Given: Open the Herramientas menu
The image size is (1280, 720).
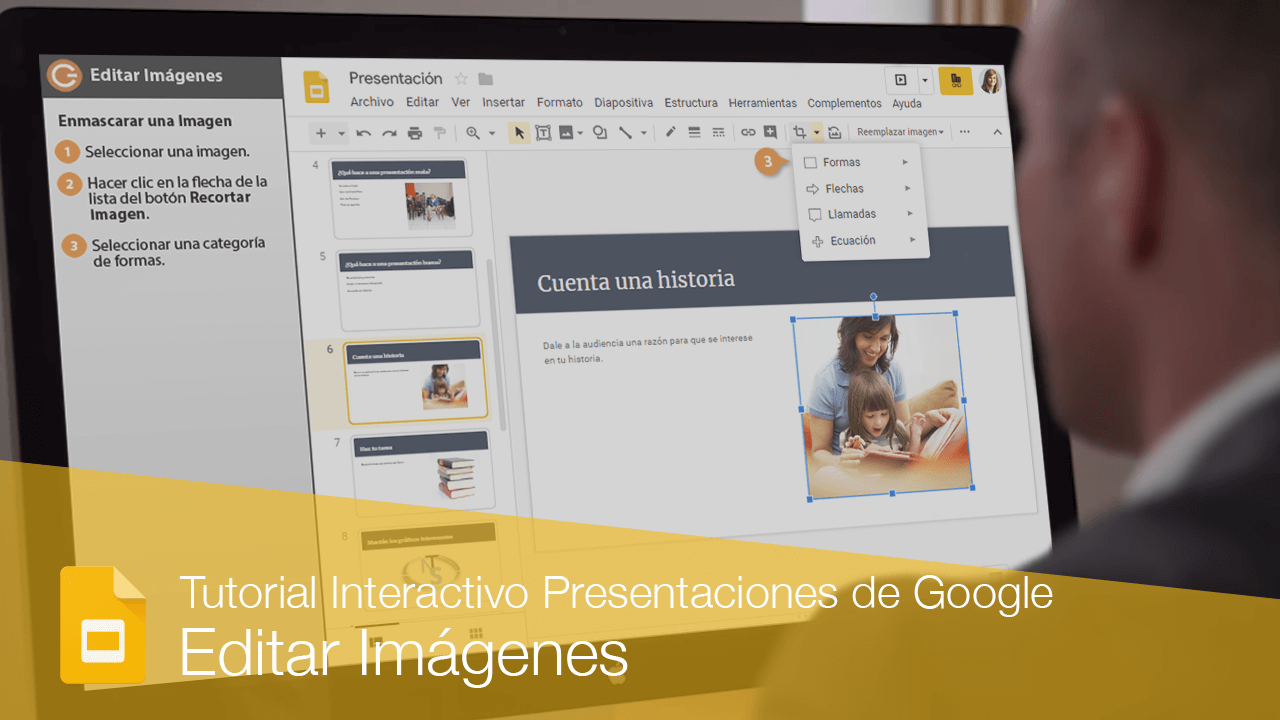Looking at the screenshot, I should click(763, 103).
